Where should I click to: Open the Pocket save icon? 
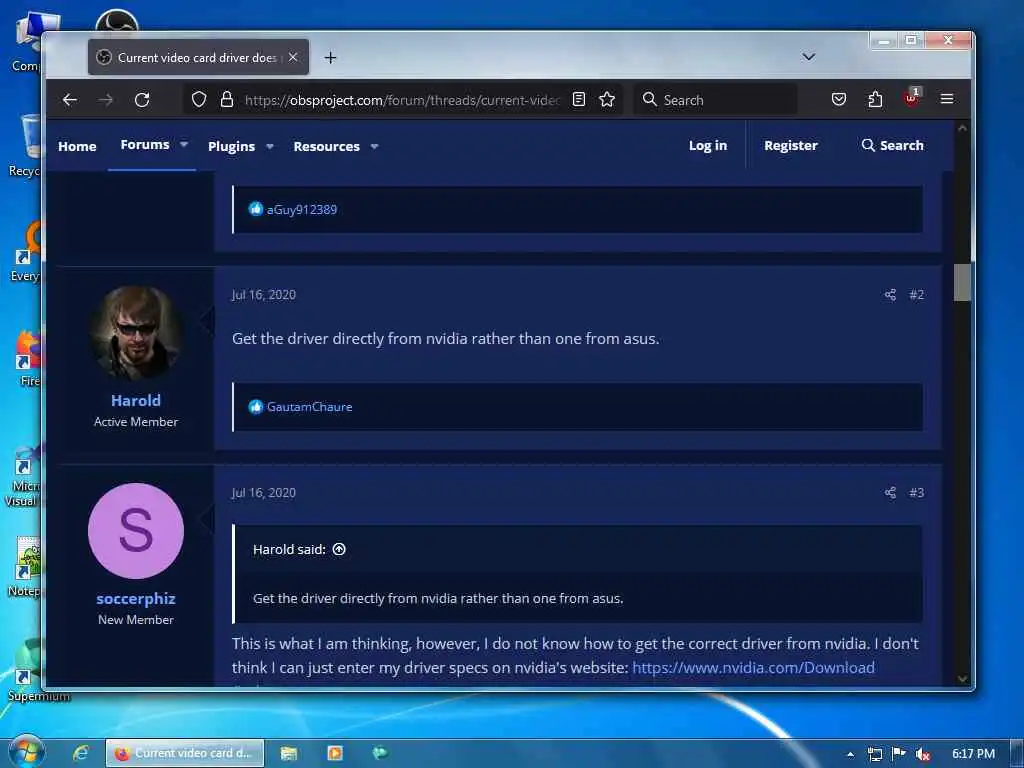(839, 99)
